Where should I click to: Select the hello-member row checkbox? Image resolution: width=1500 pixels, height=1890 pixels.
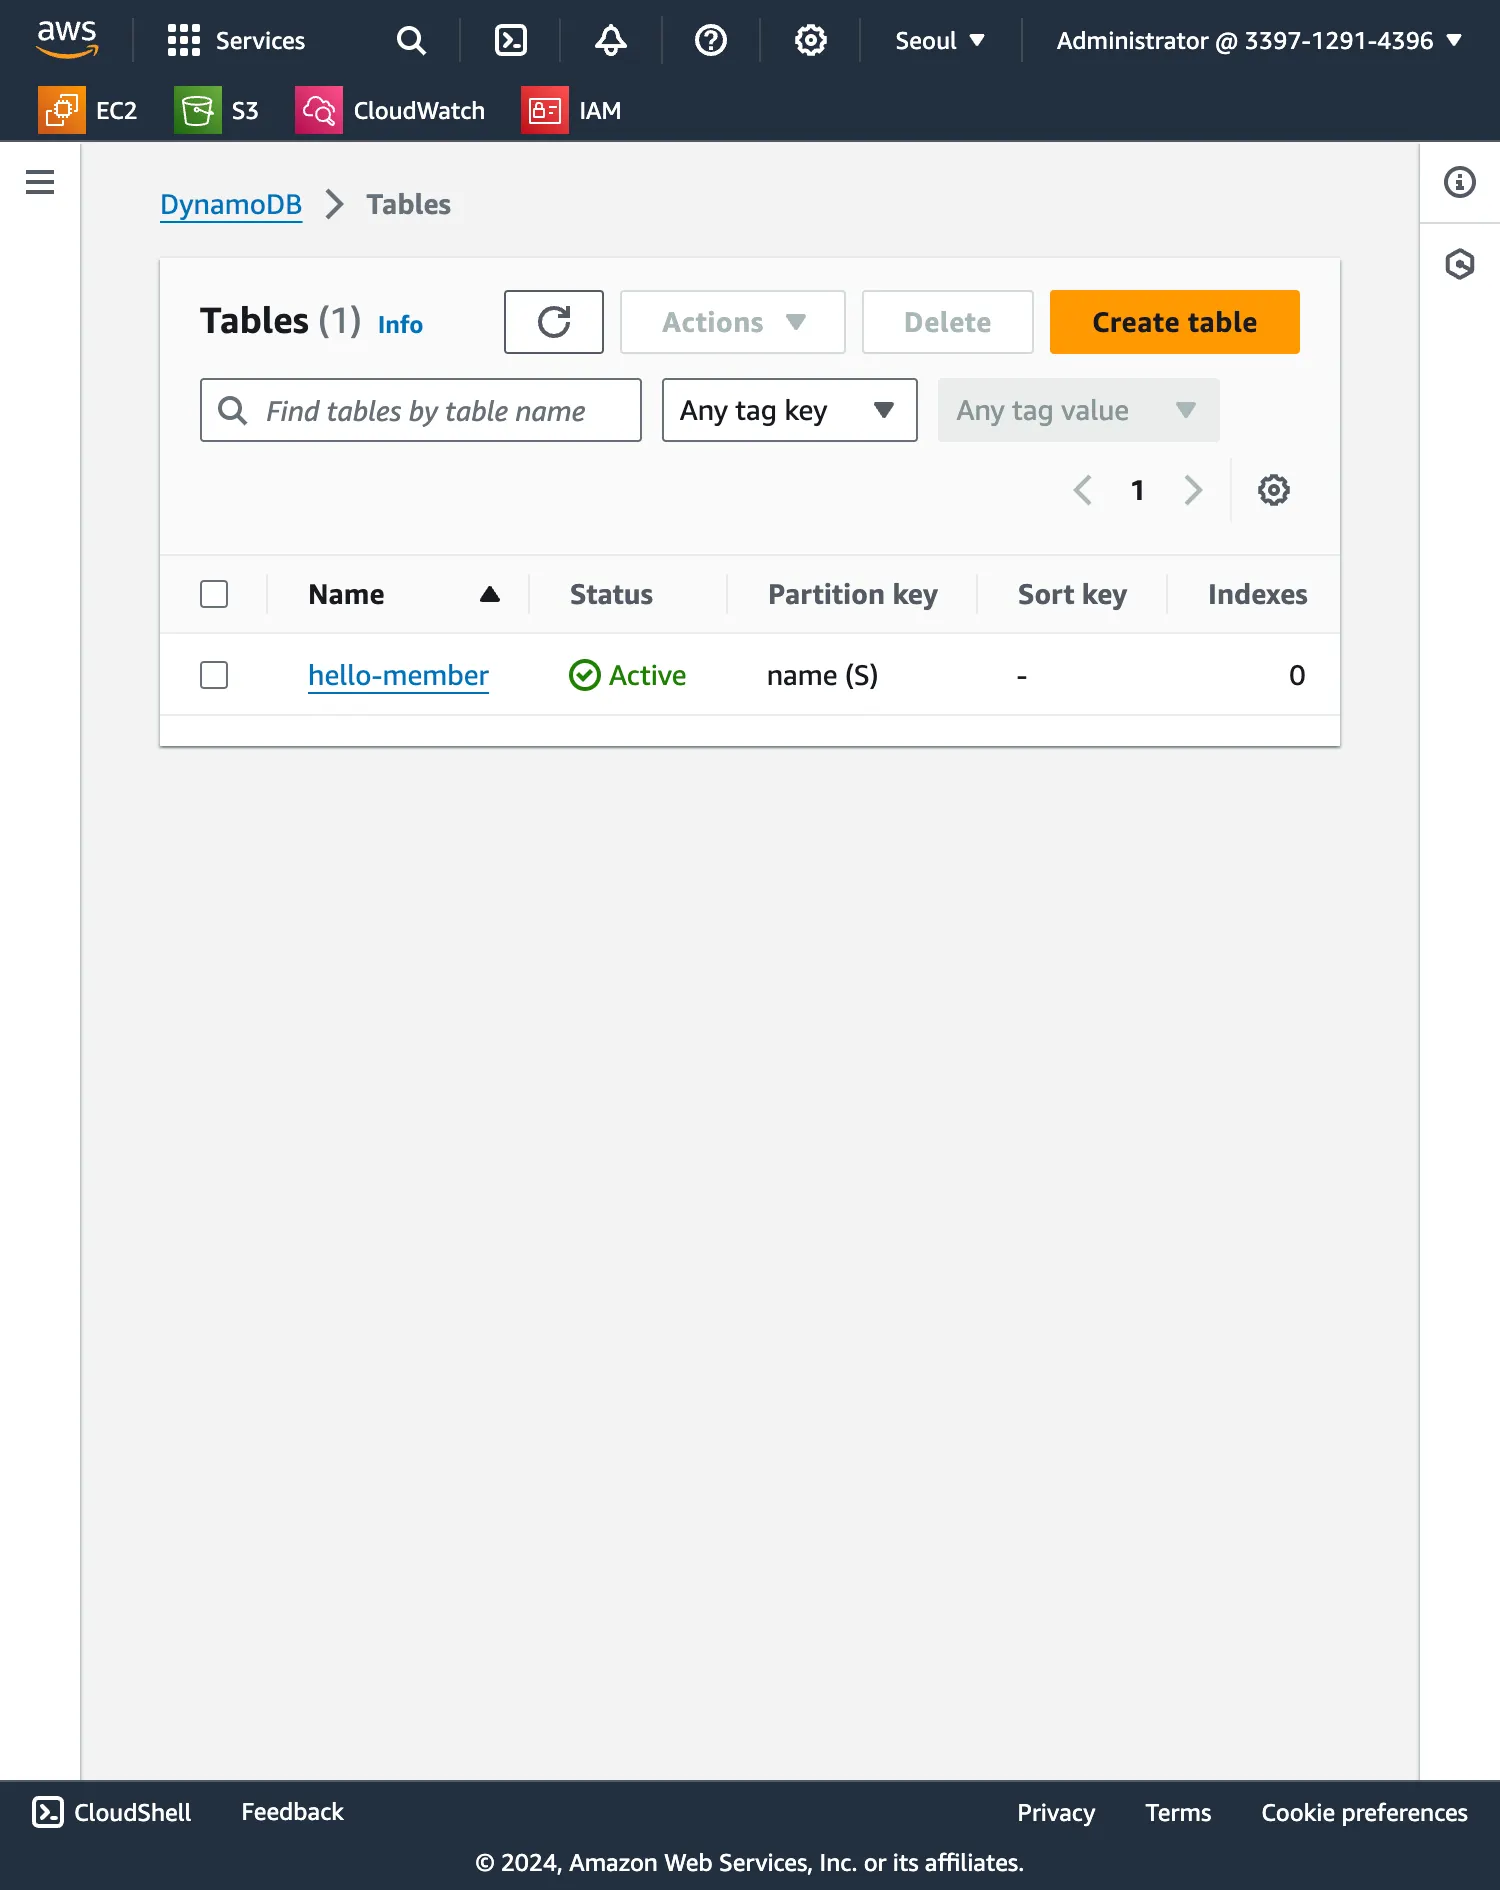pyautogui.click(x=214, y=675)
